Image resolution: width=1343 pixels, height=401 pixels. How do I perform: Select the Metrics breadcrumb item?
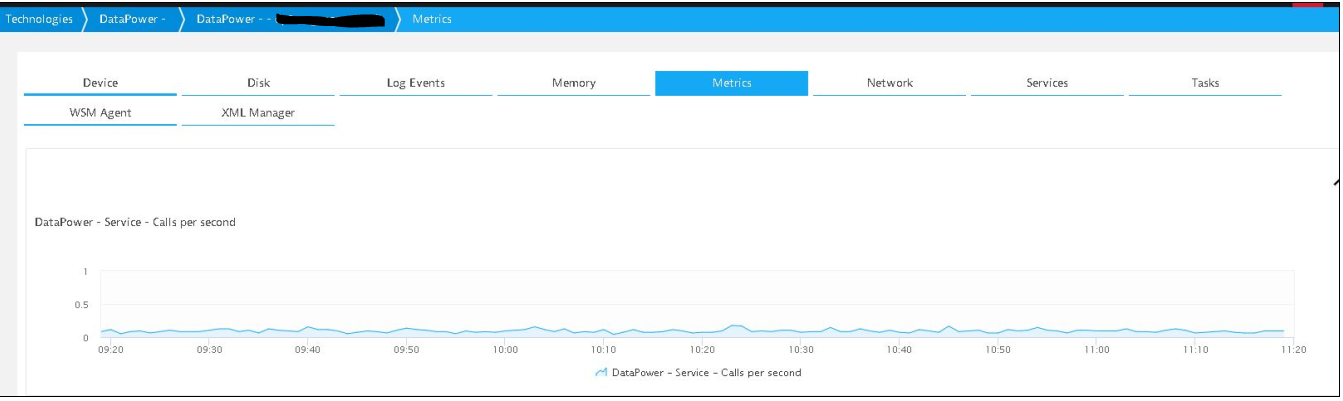pos(432,19)
